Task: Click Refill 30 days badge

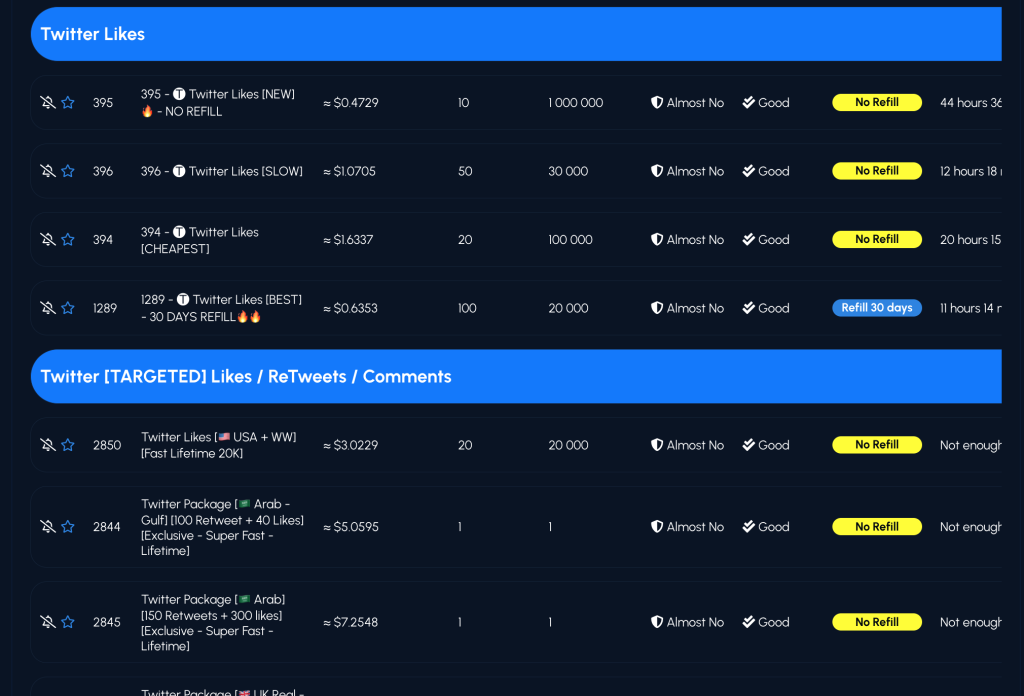Action: tap(876, 308)
